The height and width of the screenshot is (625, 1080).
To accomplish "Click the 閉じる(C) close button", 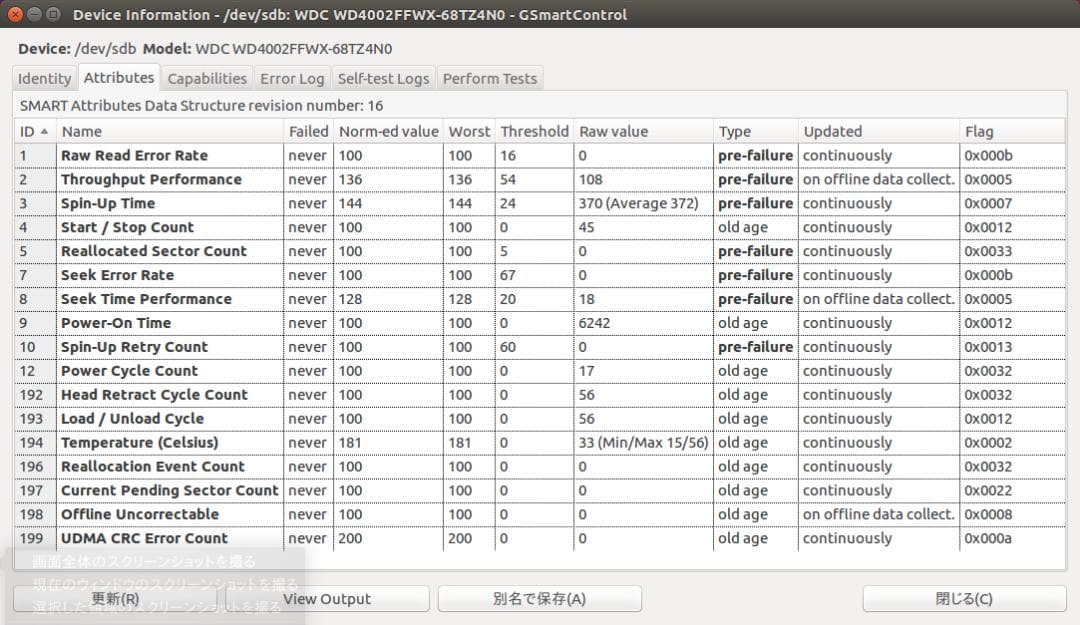I will pos(964,599).
